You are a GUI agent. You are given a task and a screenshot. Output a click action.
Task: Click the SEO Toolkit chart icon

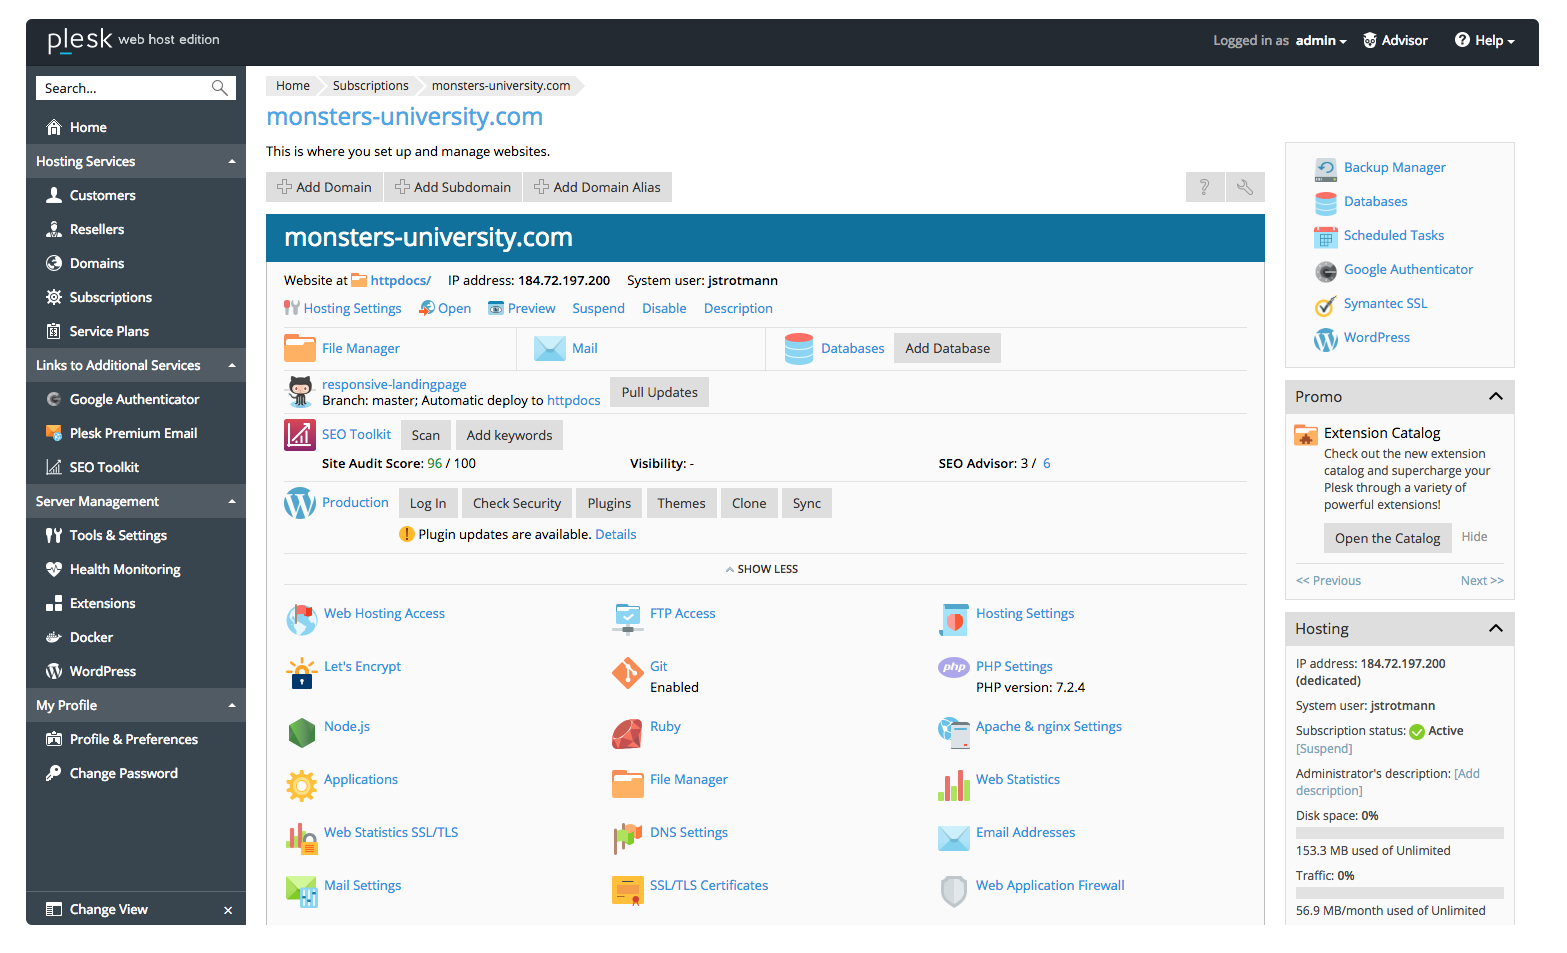300,435
